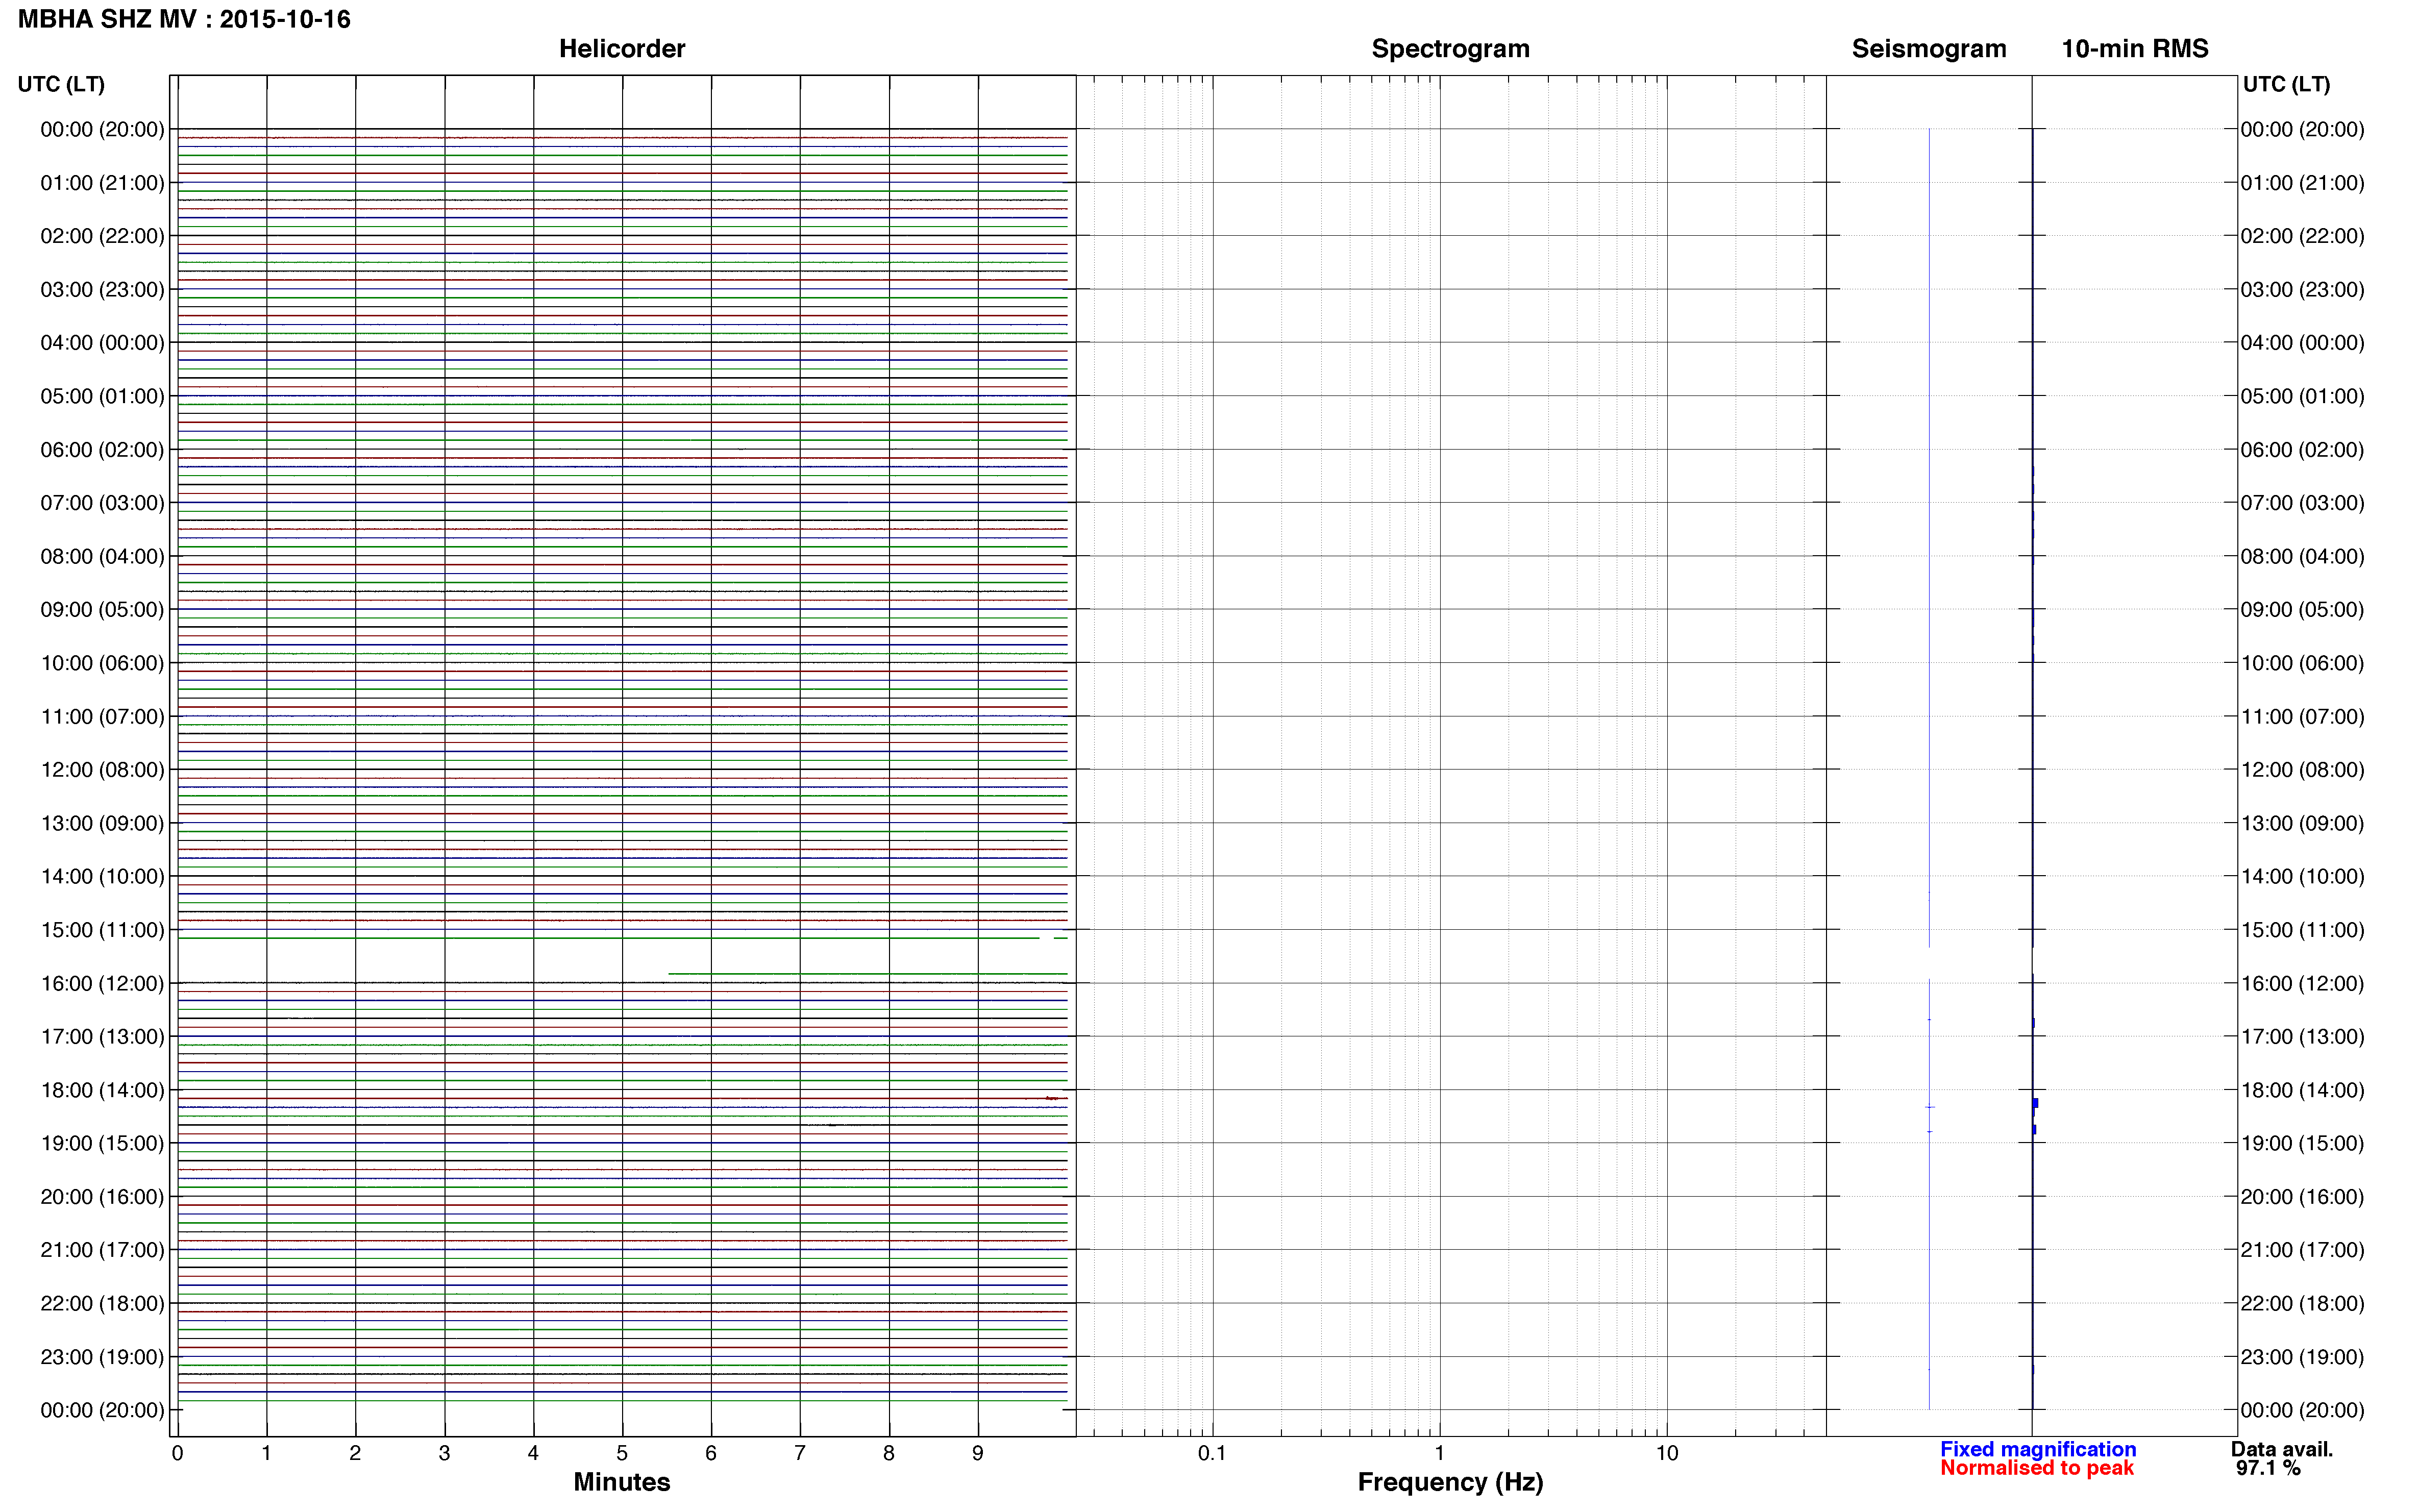Click the 'Data avail.' label
Viewport: 2419px width, 1512px height.
(x=2282, y=1449)
